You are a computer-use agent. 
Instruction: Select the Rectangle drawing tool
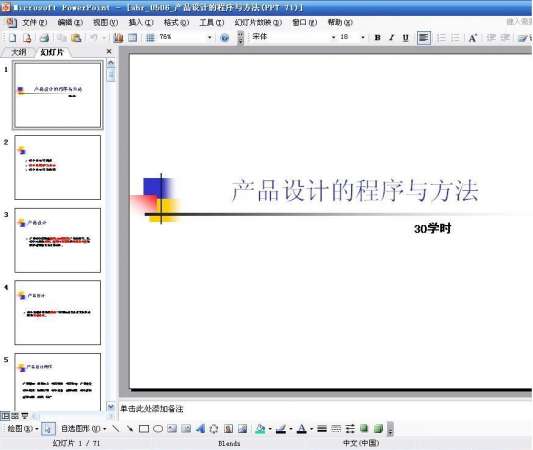[144, 429]
